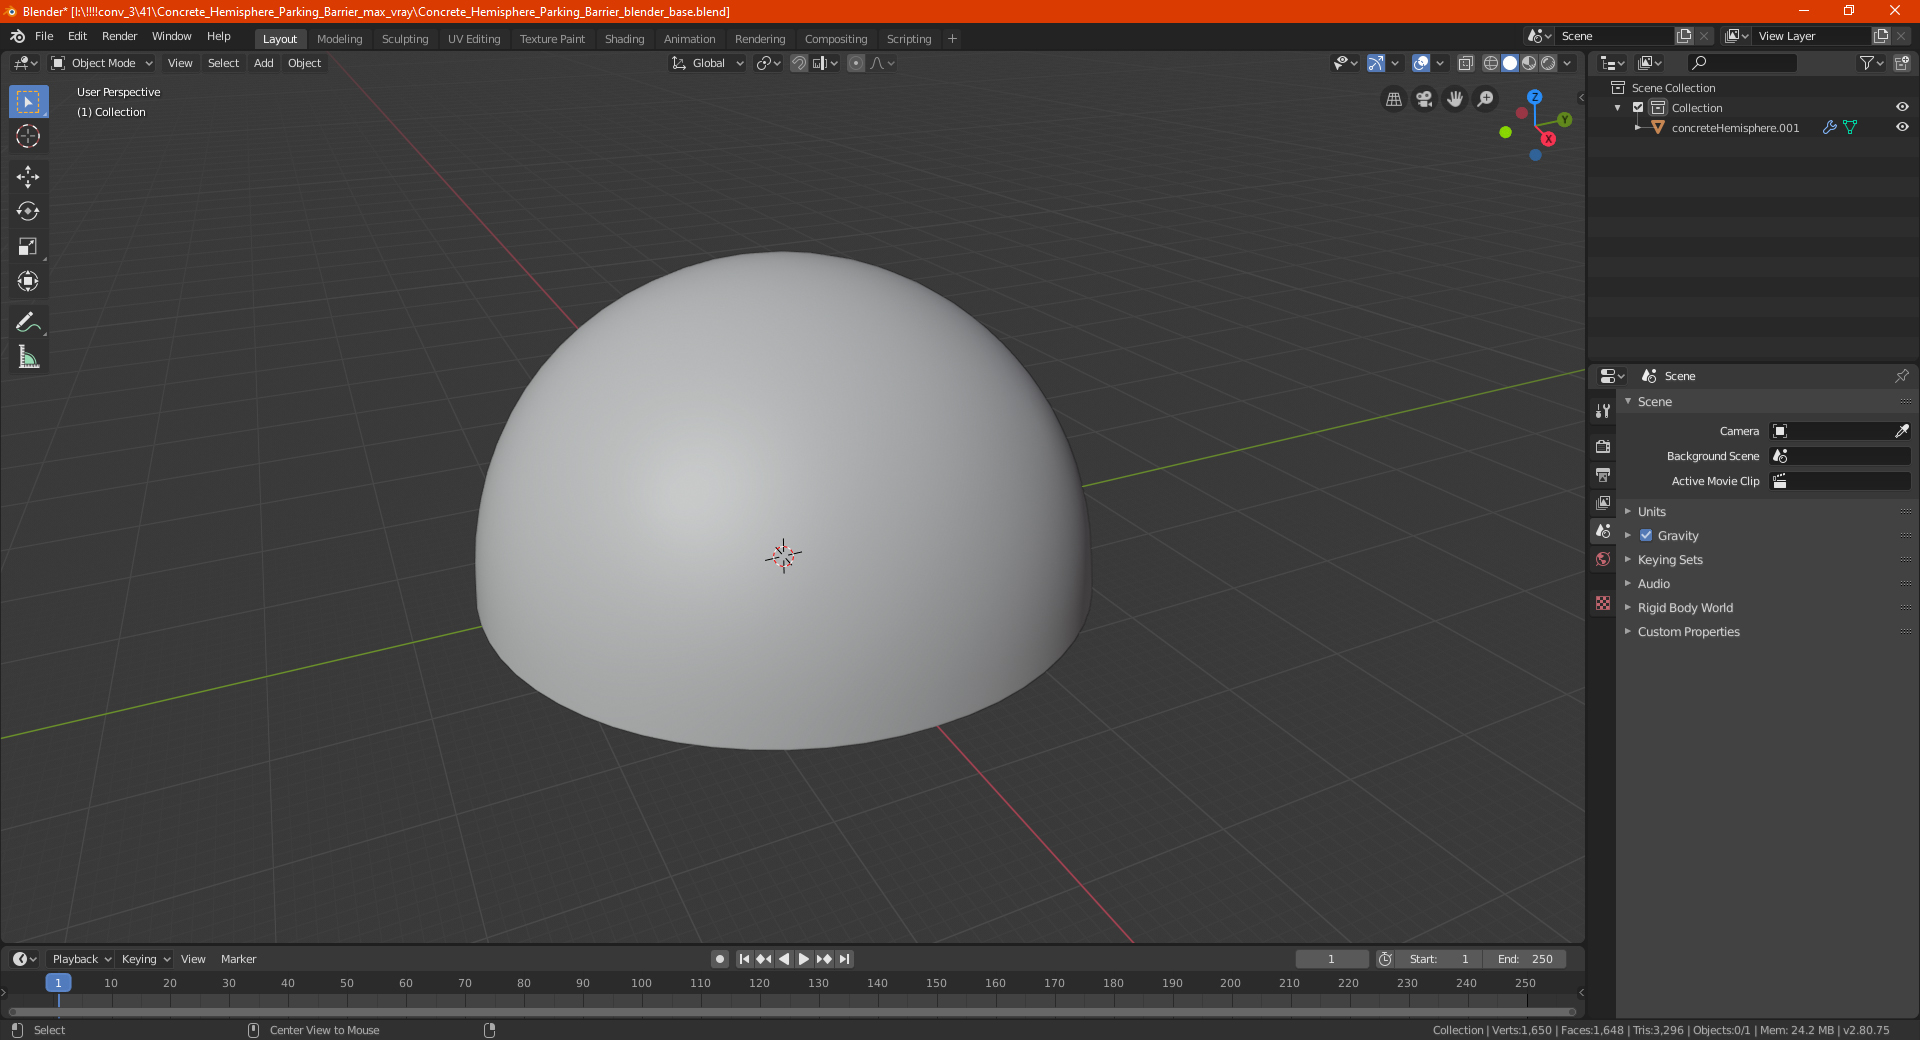The height and width of the screenshot is (1040, 1920).
Task: Switch to Modeling workspace tab
Action: click(x=339, y=39)
